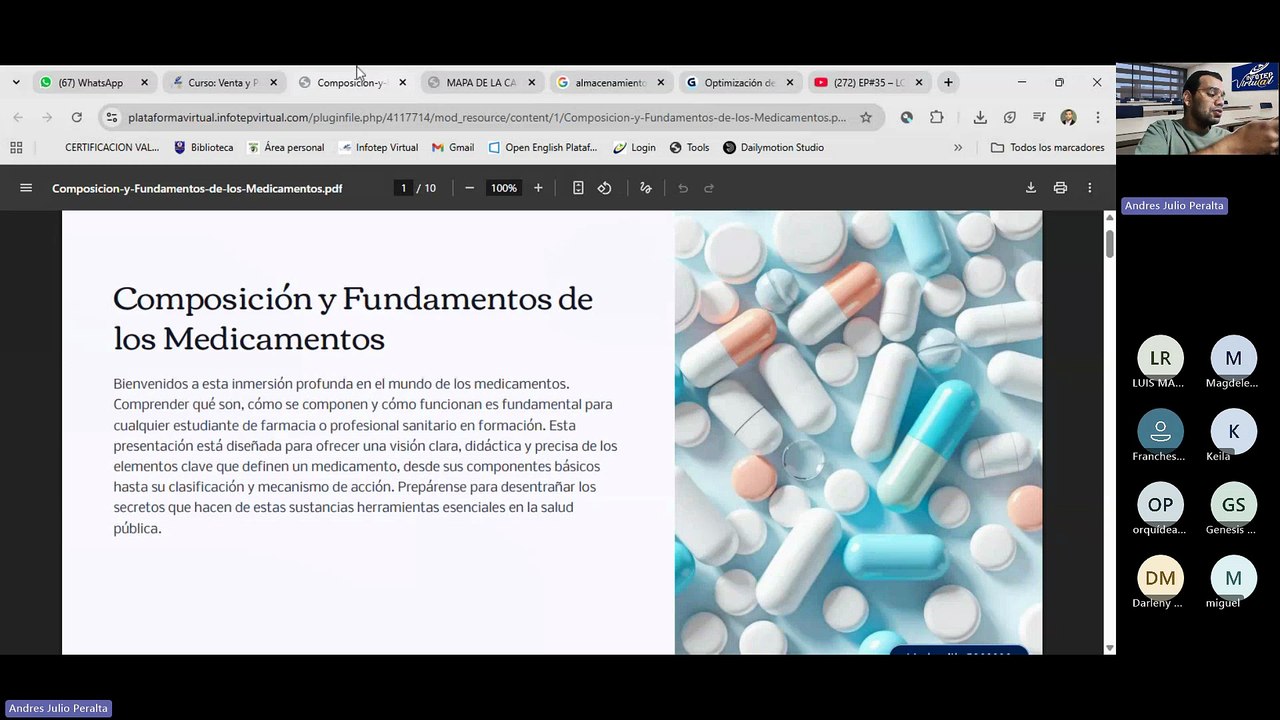Click the fit to page icon
The height and width of the screenshot is (720, 1280).
pyautogui.click(x=578, y=188)
